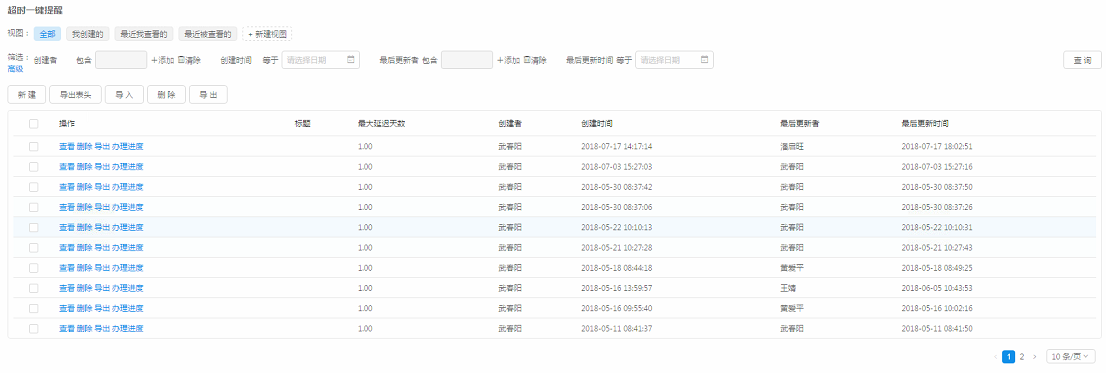Viewport: 1106px width, 373px height.
Task: Click the timestamp 2018-05-16 10:02:16
Action: (937, 308)
